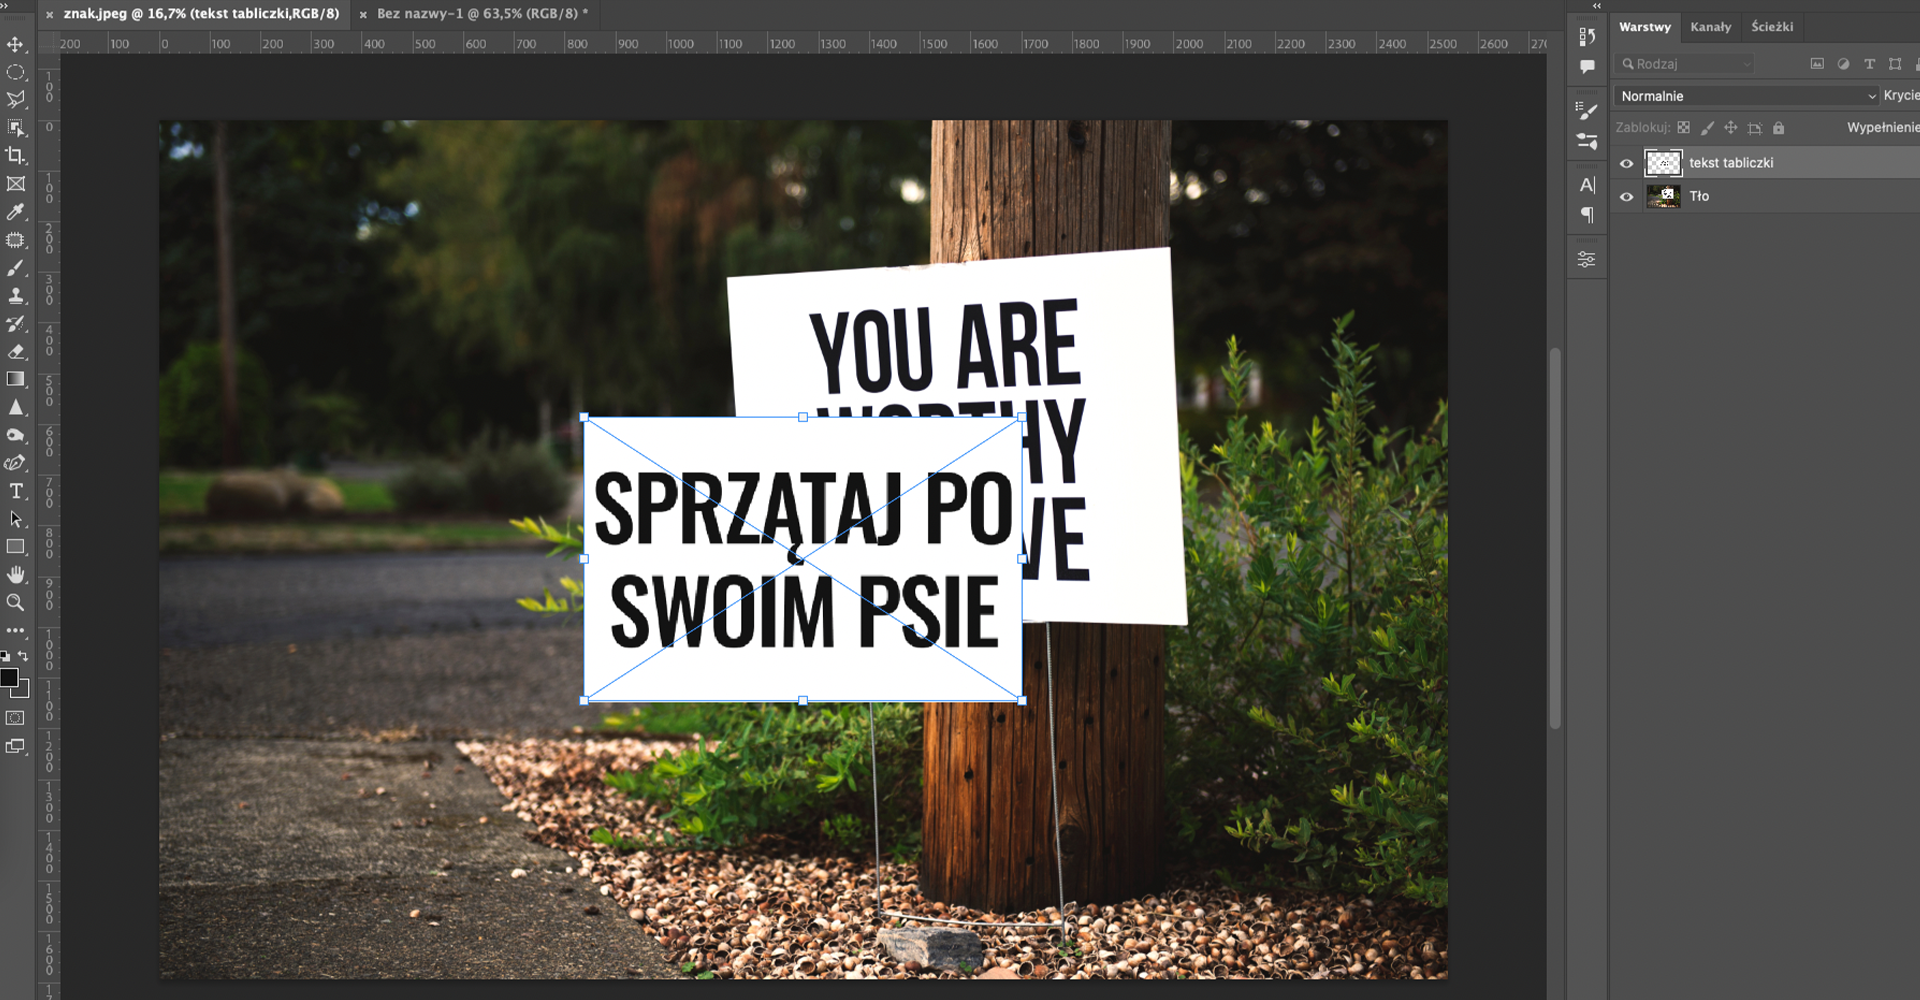Open the Brush Settings panel icon
Screen dimensions: 1920x1000
1587,111
